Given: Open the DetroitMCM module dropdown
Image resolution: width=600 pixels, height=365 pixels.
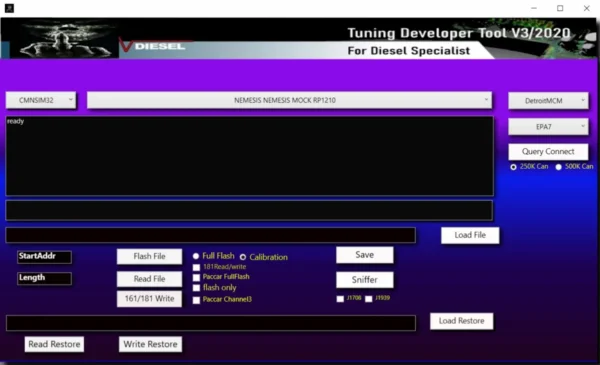Looking at the screenshot, I should pos(548,101).
